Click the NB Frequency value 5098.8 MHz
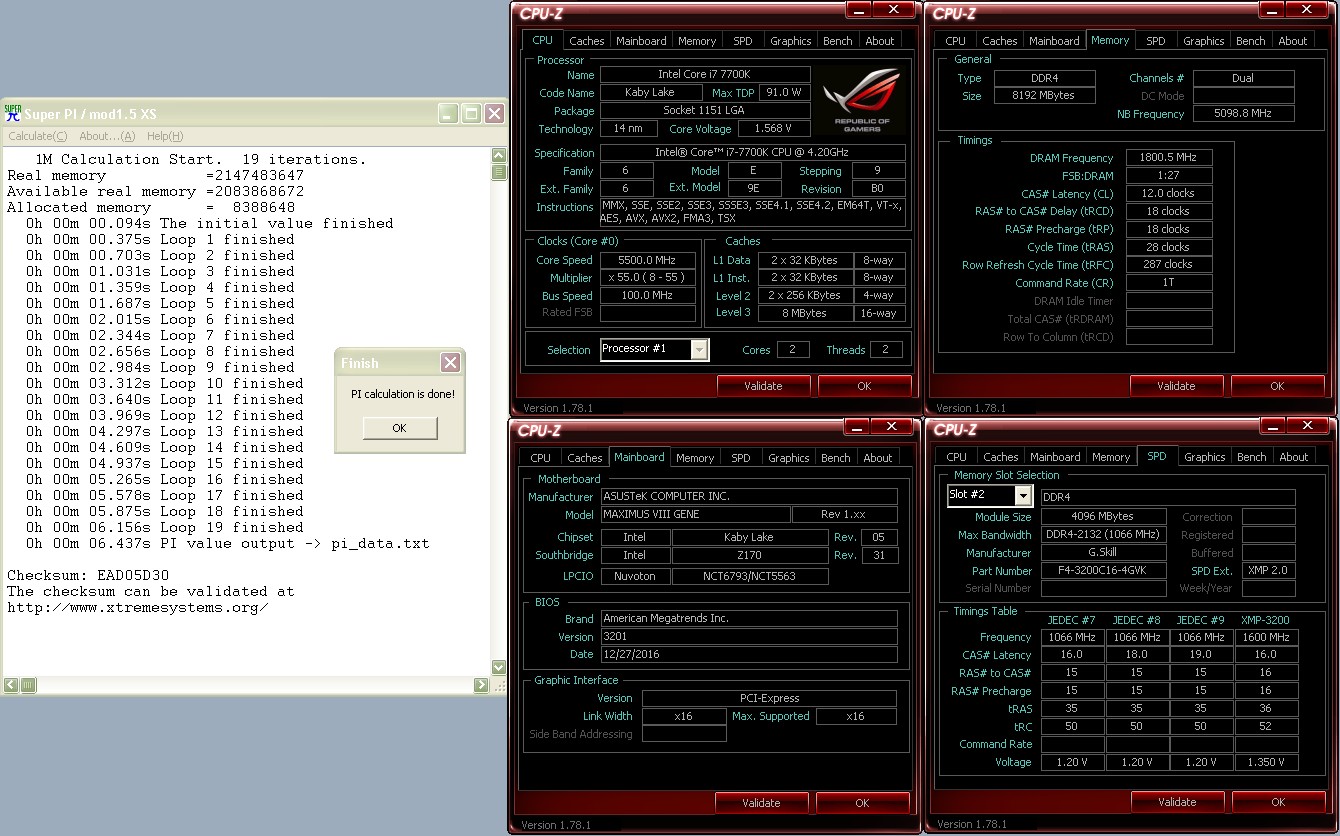Viewport: 1340px width, 836px height. [x=1244, y=114]
